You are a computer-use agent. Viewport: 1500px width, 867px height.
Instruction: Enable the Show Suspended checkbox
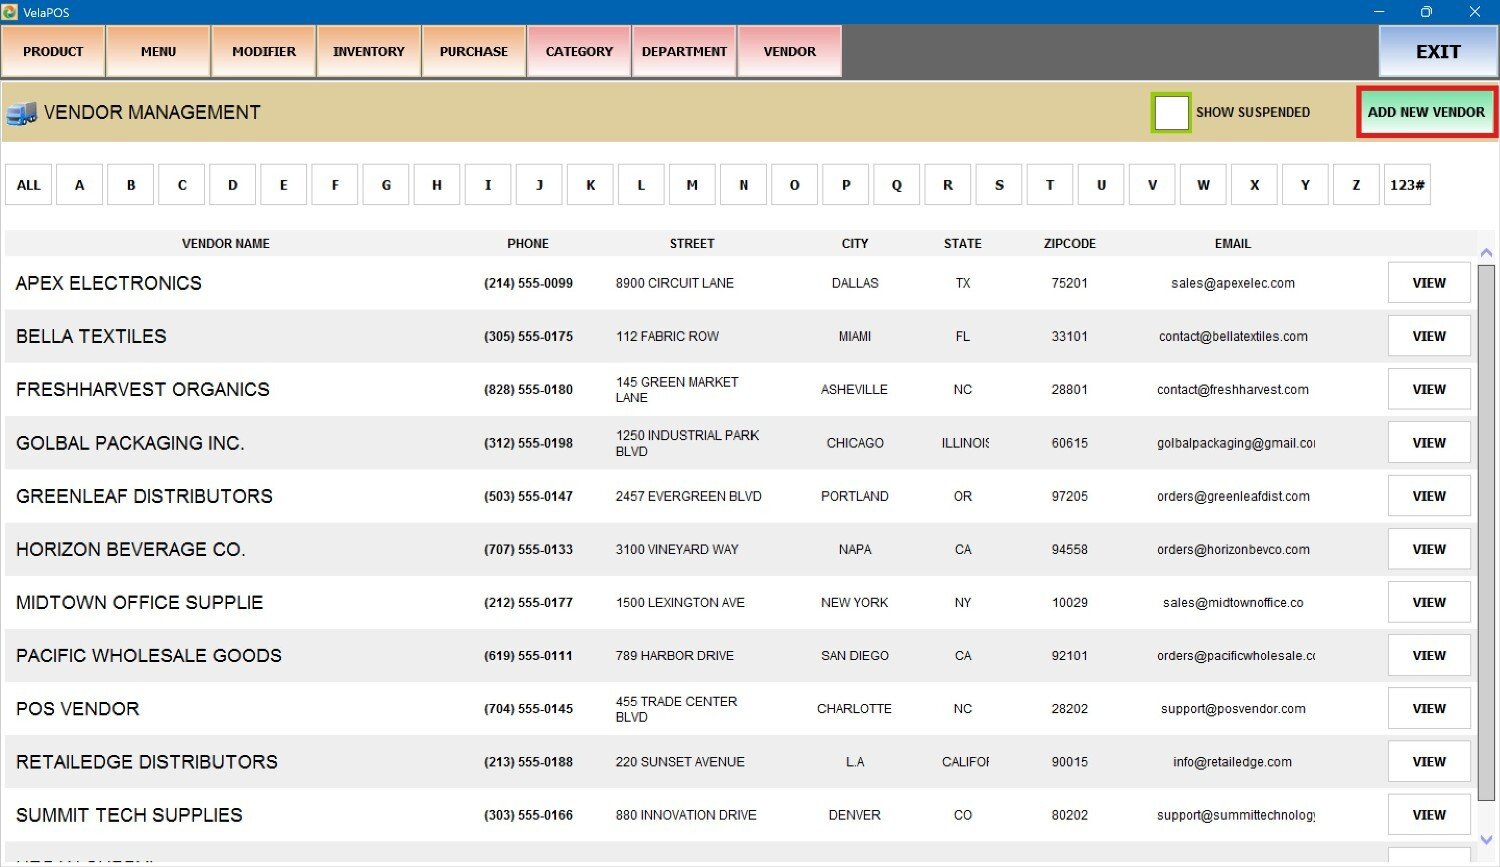pos(1170,113)
